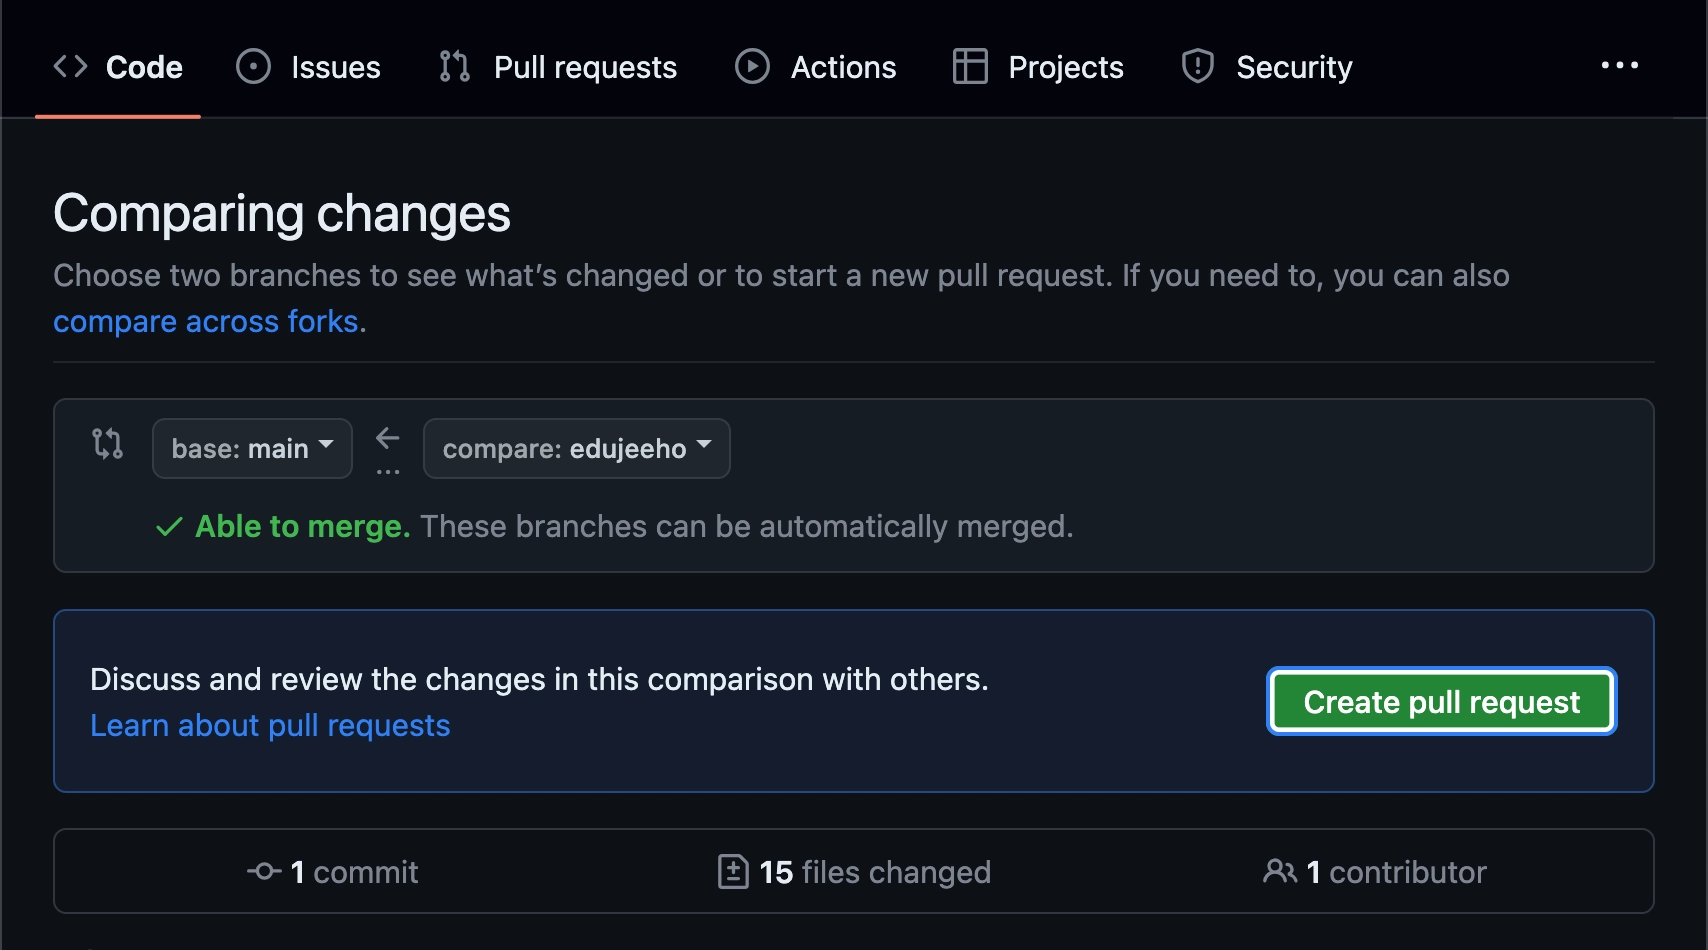This screenshot has width=1708, height=950.
Task: Click the contributors people icon
Action: pyautogui.click(x=1279, y=872)
